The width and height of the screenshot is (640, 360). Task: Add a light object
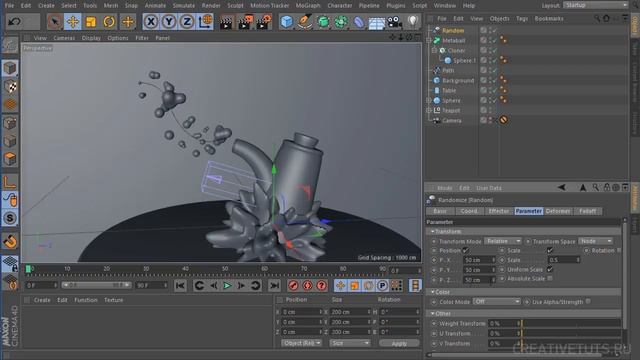[413, 21]
